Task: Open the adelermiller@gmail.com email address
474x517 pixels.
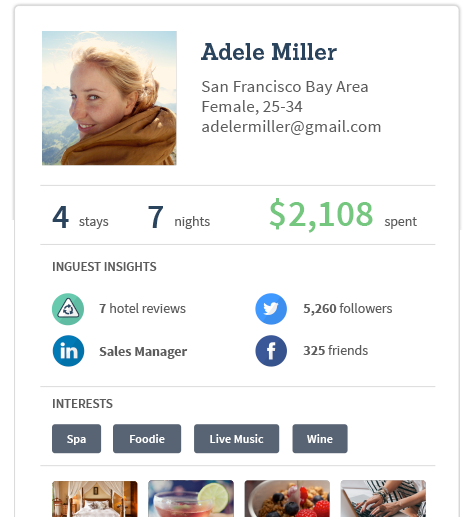Action: (x=291, y=127)
